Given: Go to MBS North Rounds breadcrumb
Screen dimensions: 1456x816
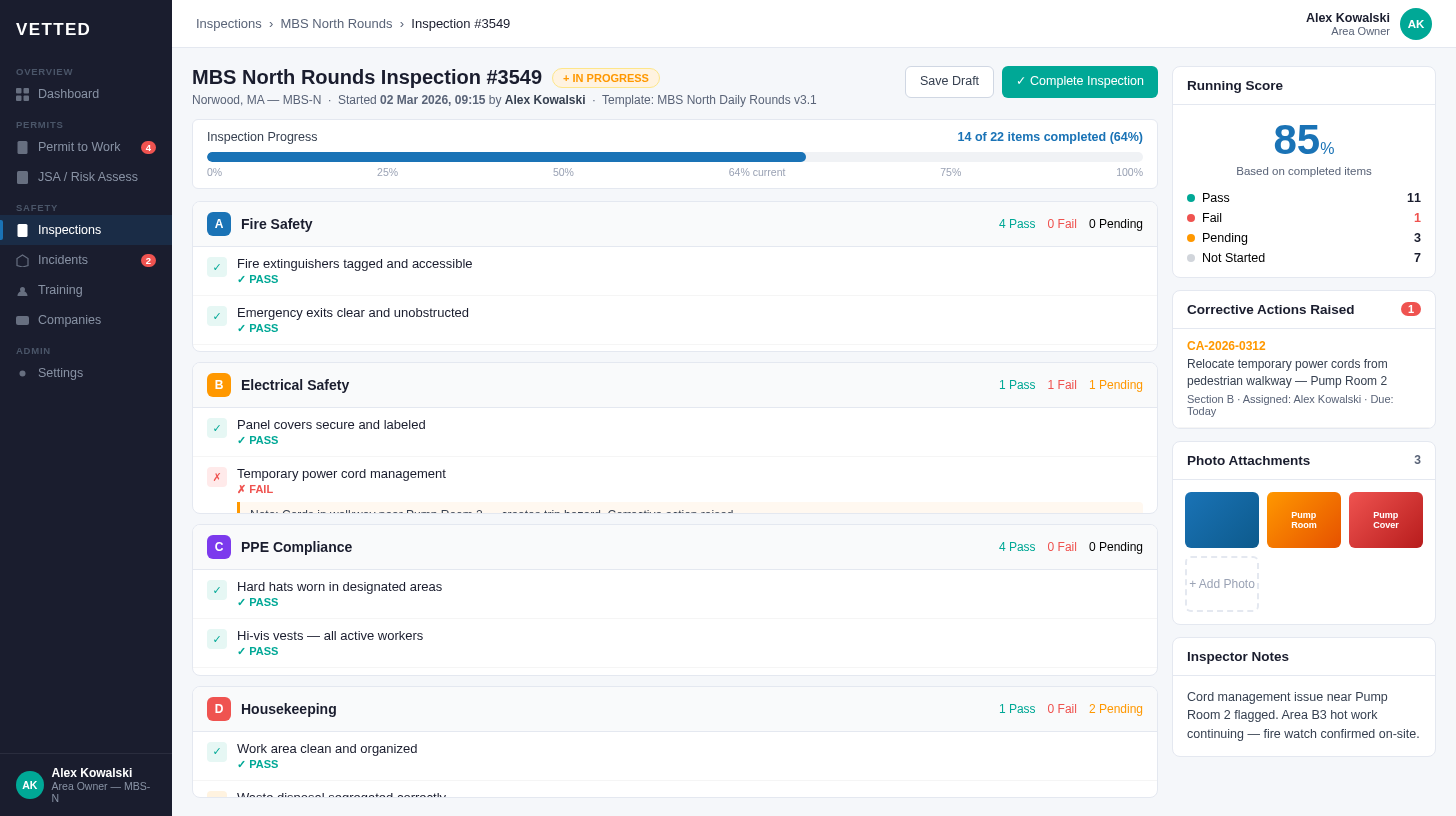Looking at the screenshot, I should pyautogui.click(x=336, y=24).
